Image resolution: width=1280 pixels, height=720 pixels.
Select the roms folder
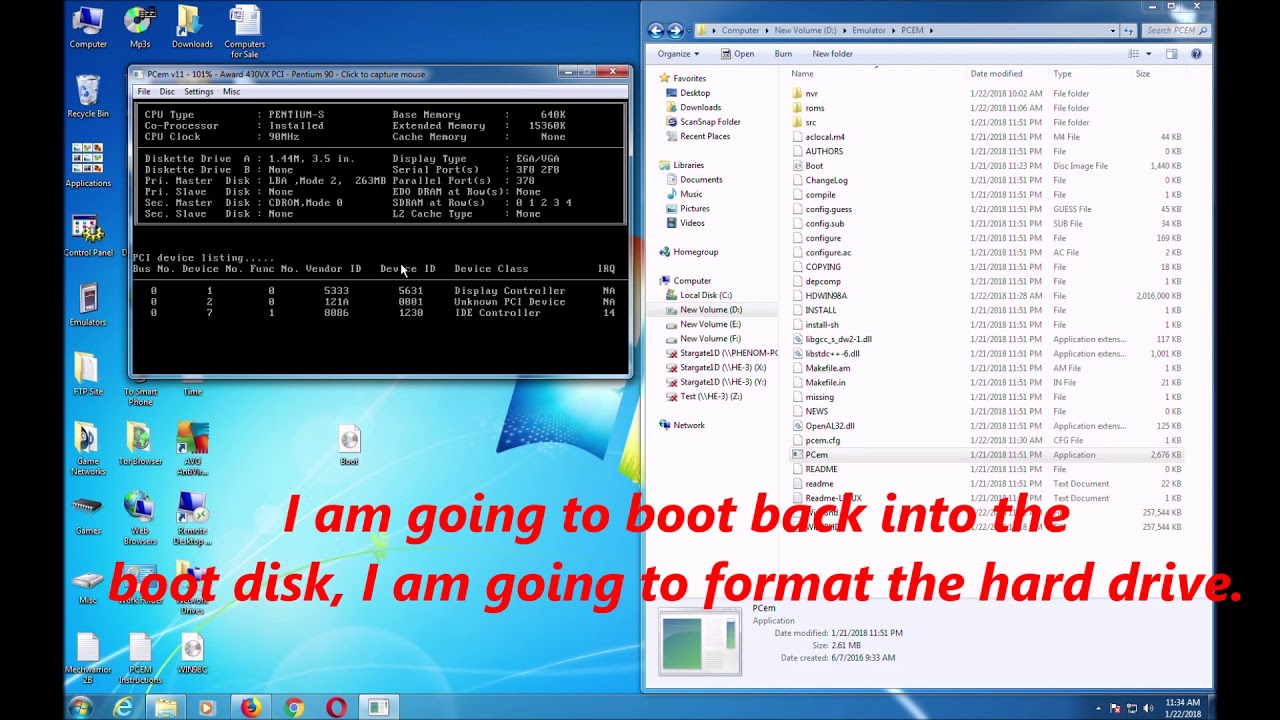tap(815, 108)
